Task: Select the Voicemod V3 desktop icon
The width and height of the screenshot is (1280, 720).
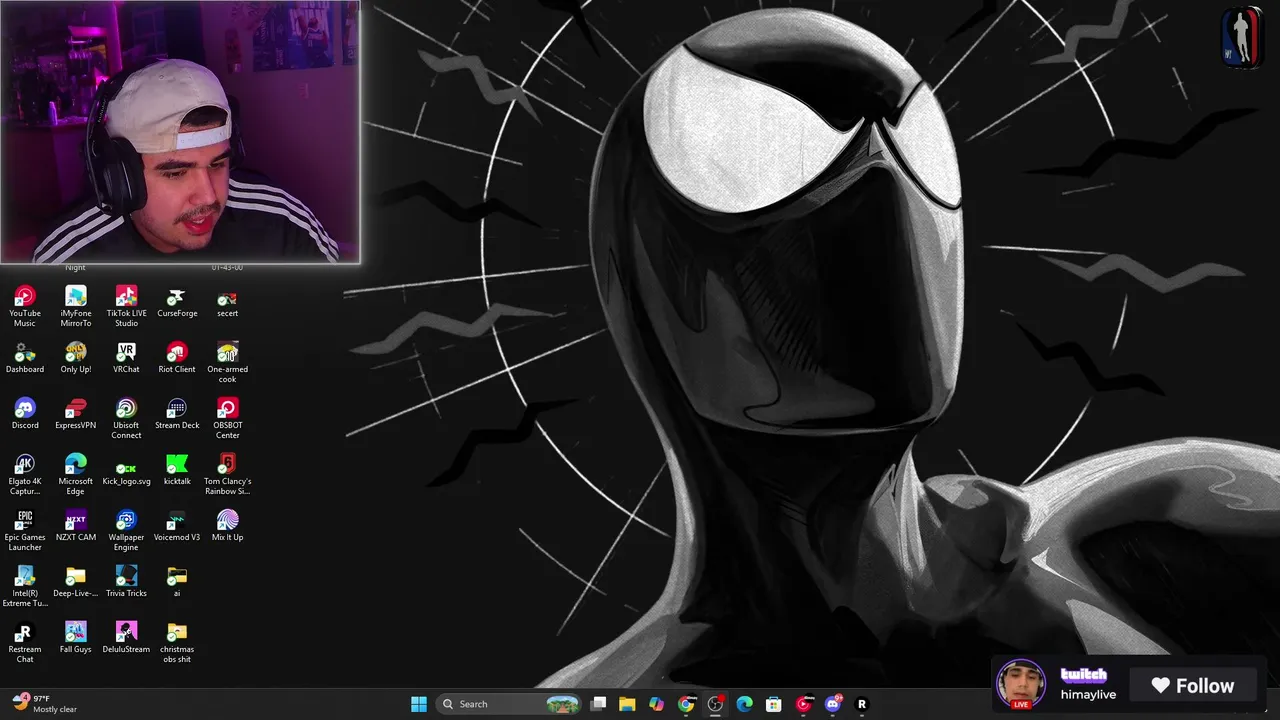Action: tap(177, 527)
